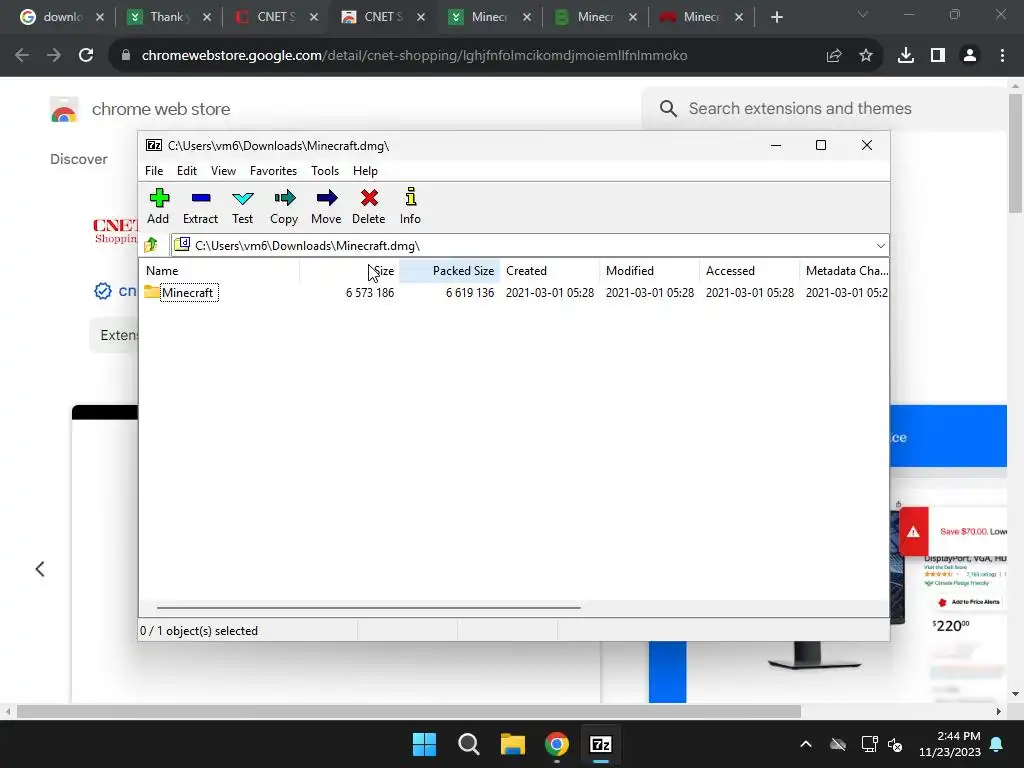The width and height of the screenshot is (1024, 768).
Task: Open clock showing 2:44 PM
Action: point(950,744)
